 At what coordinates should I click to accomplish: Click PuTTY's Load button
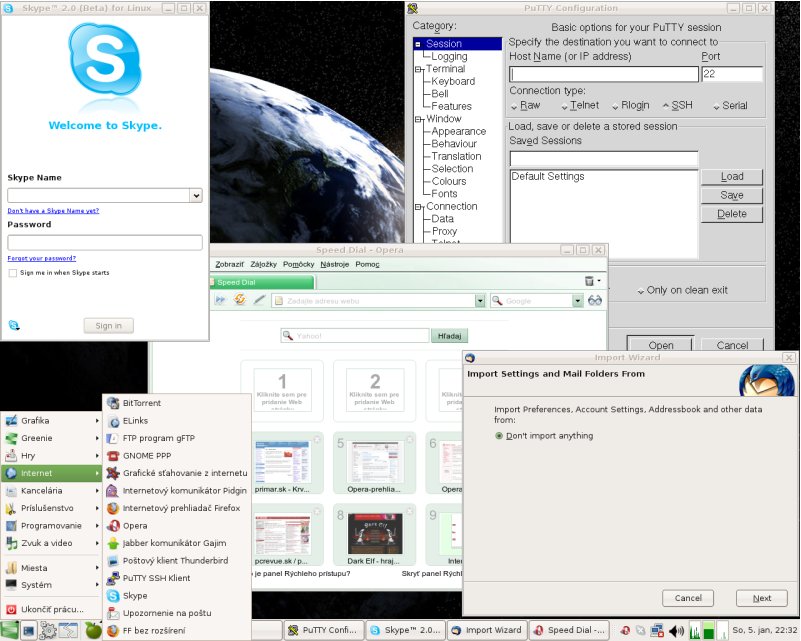(732, 177)
